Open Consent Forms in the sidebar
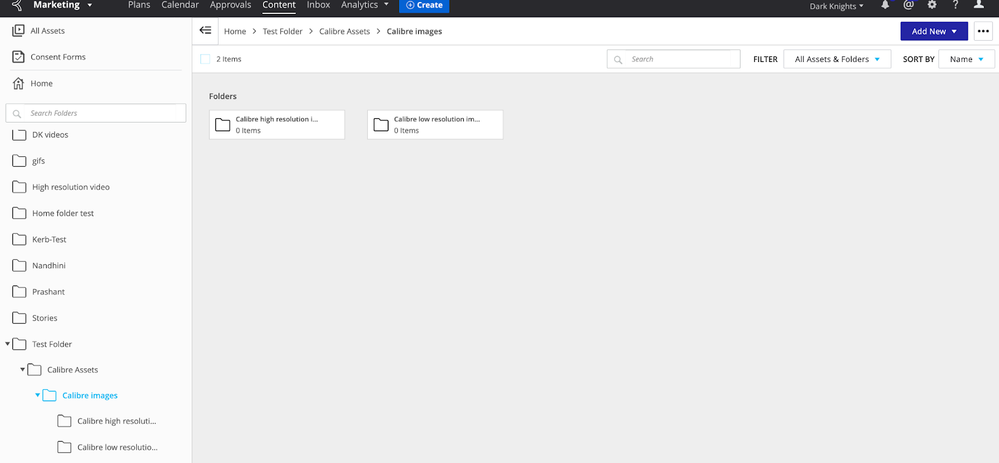 point(57,57)
